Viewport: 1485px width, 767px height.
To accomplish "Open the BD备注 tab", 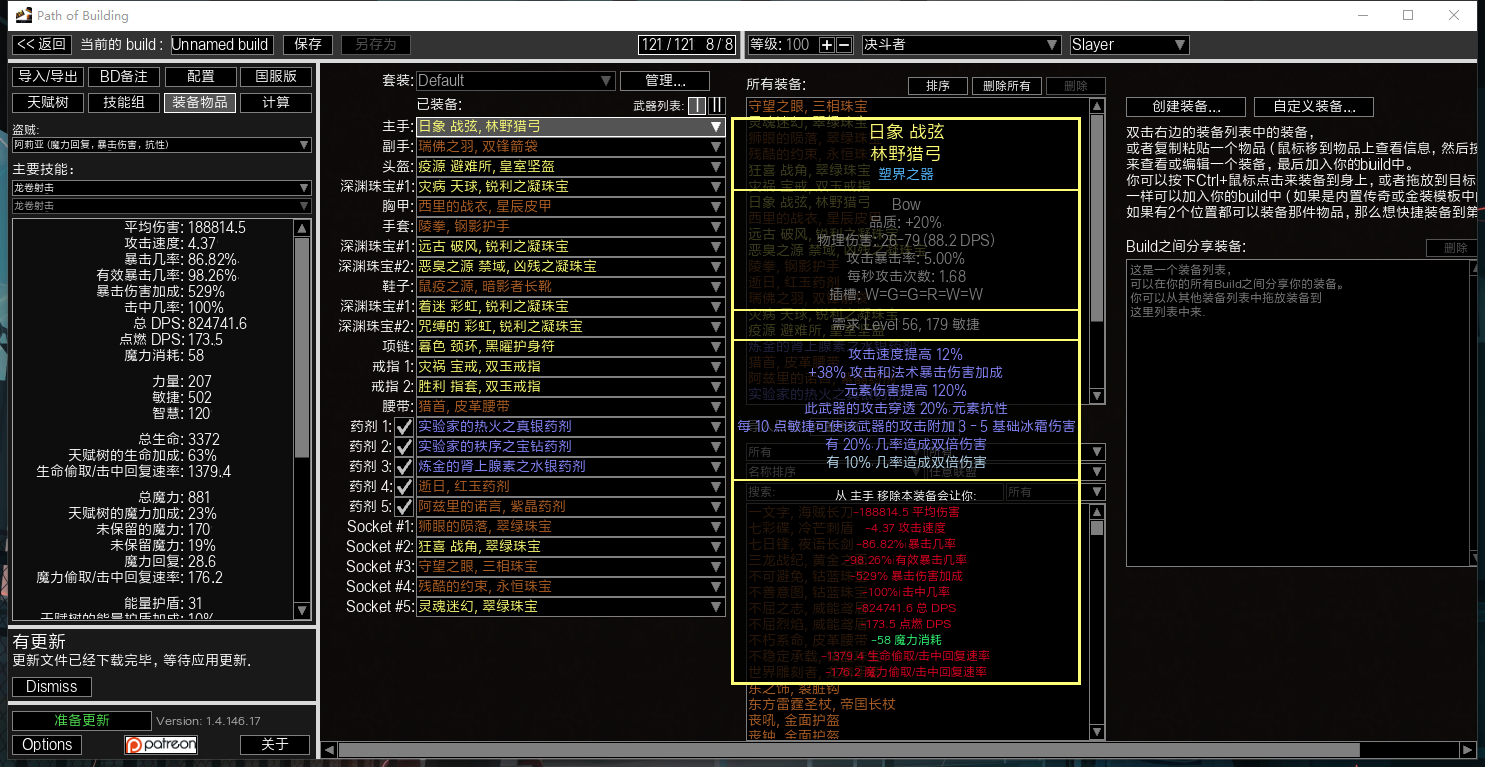I will pos(124,77).
